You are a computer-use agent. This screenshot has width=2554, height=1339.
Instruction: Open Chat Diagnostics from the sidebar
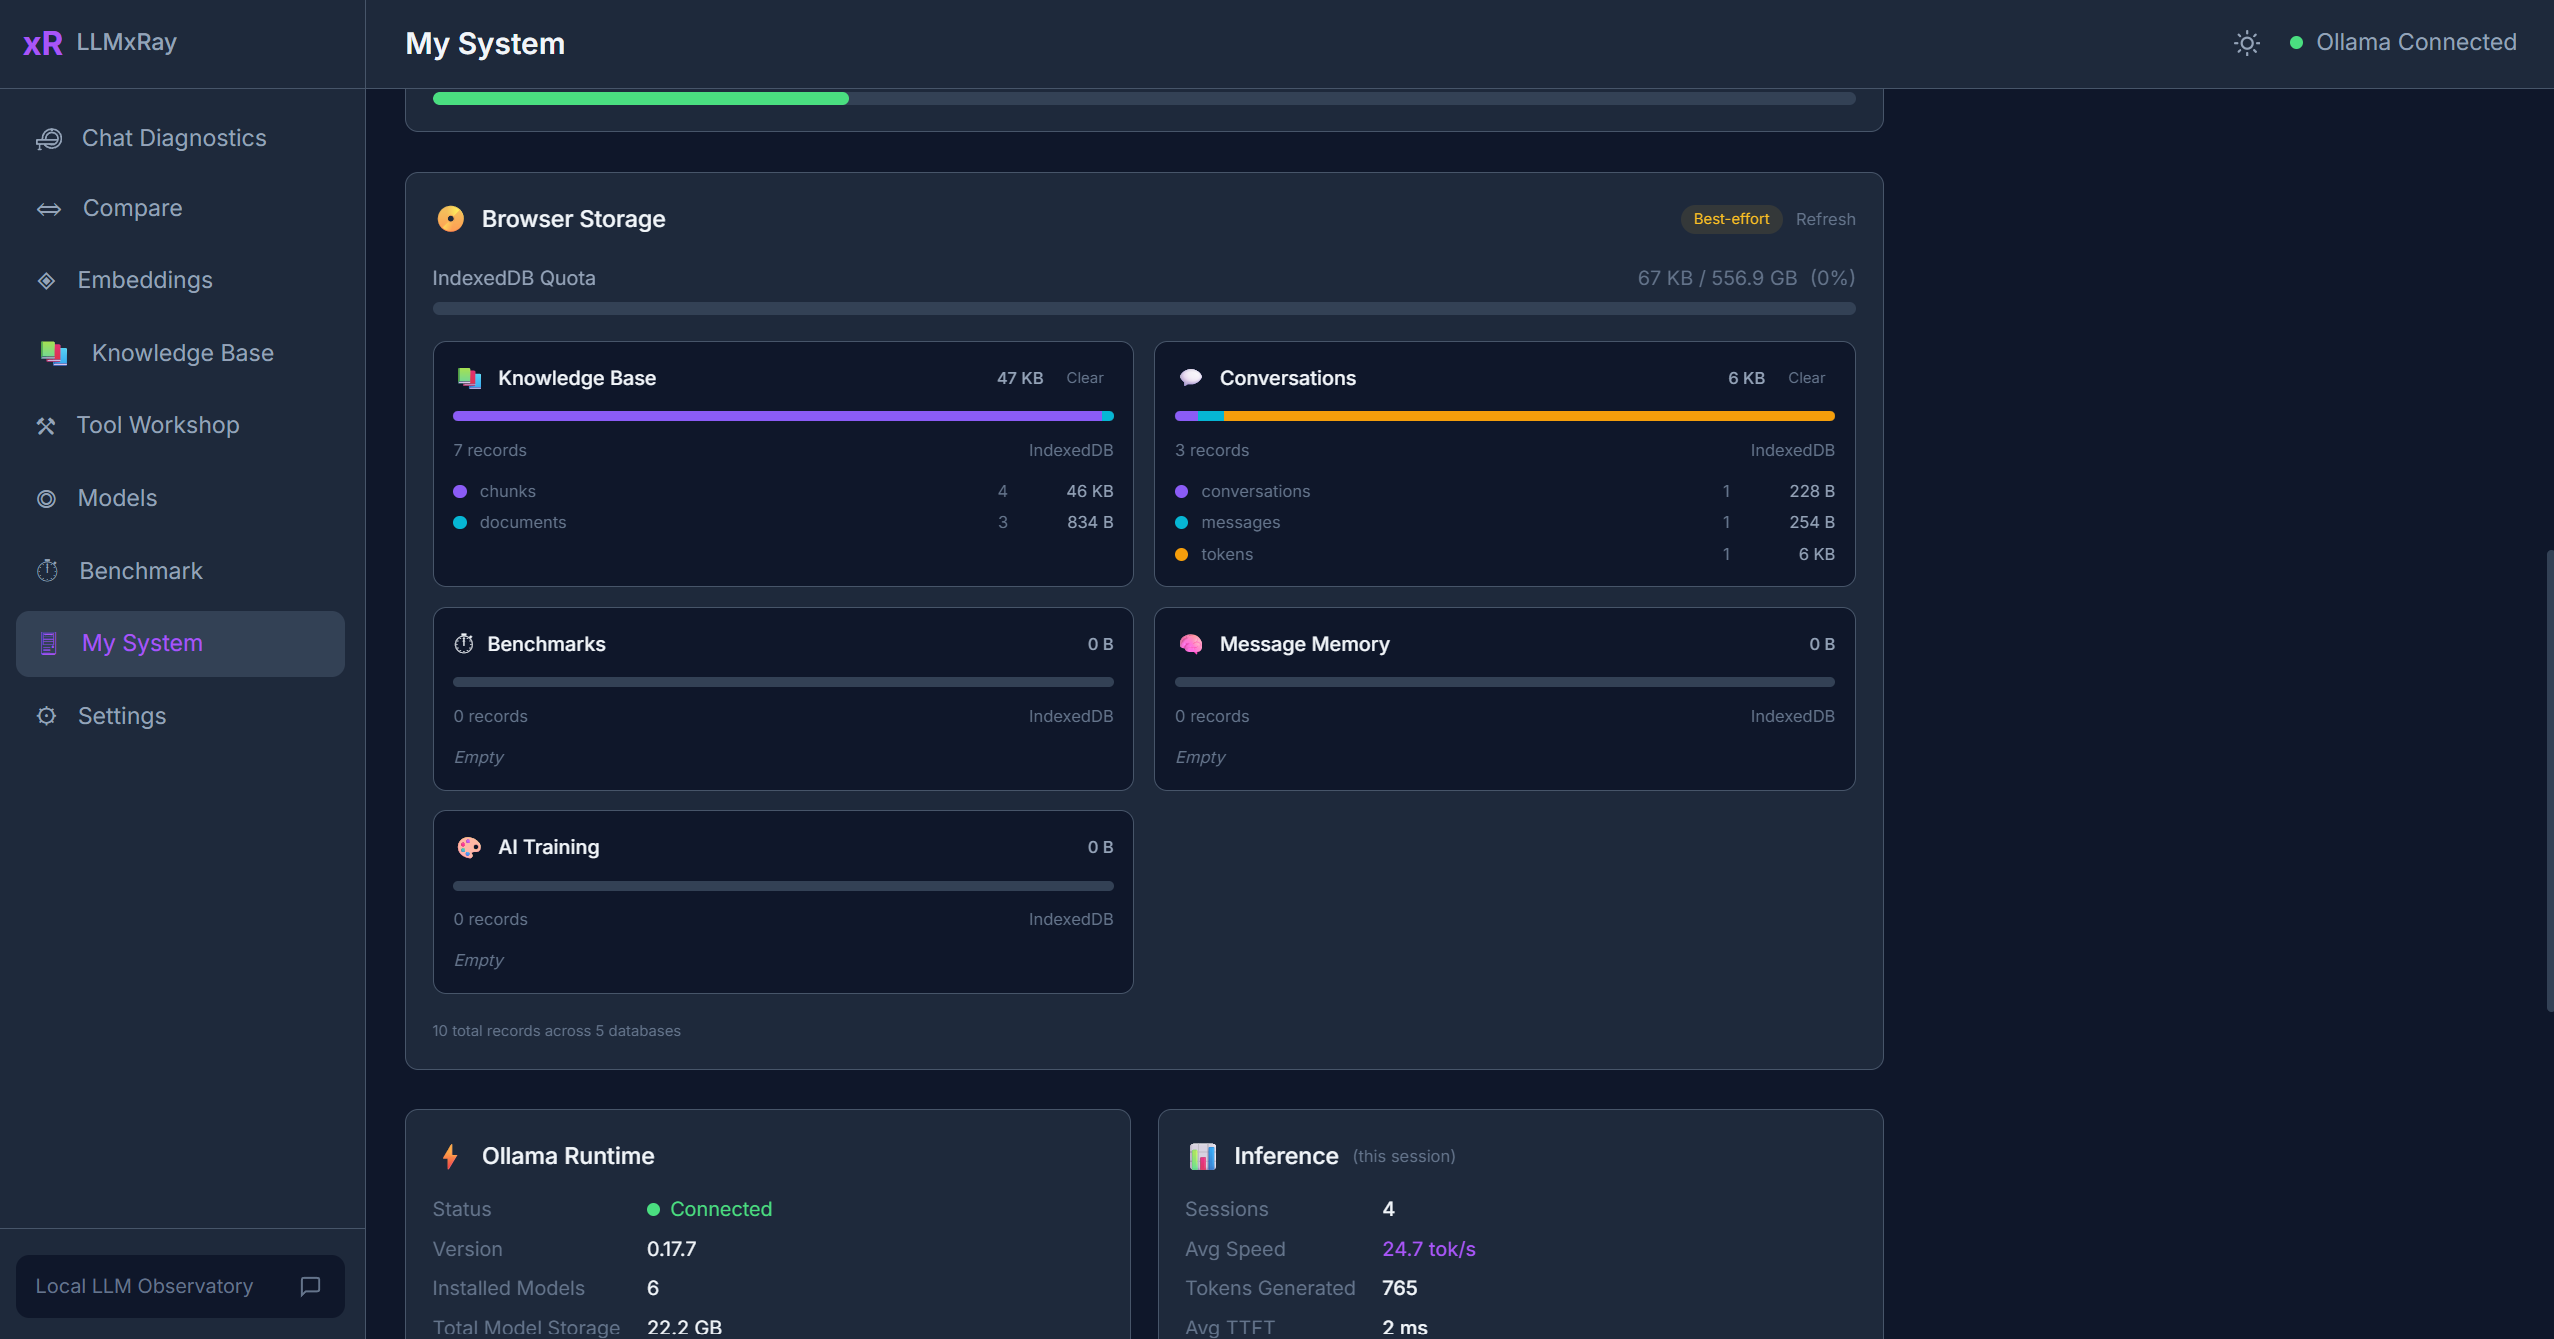point(172,137)
